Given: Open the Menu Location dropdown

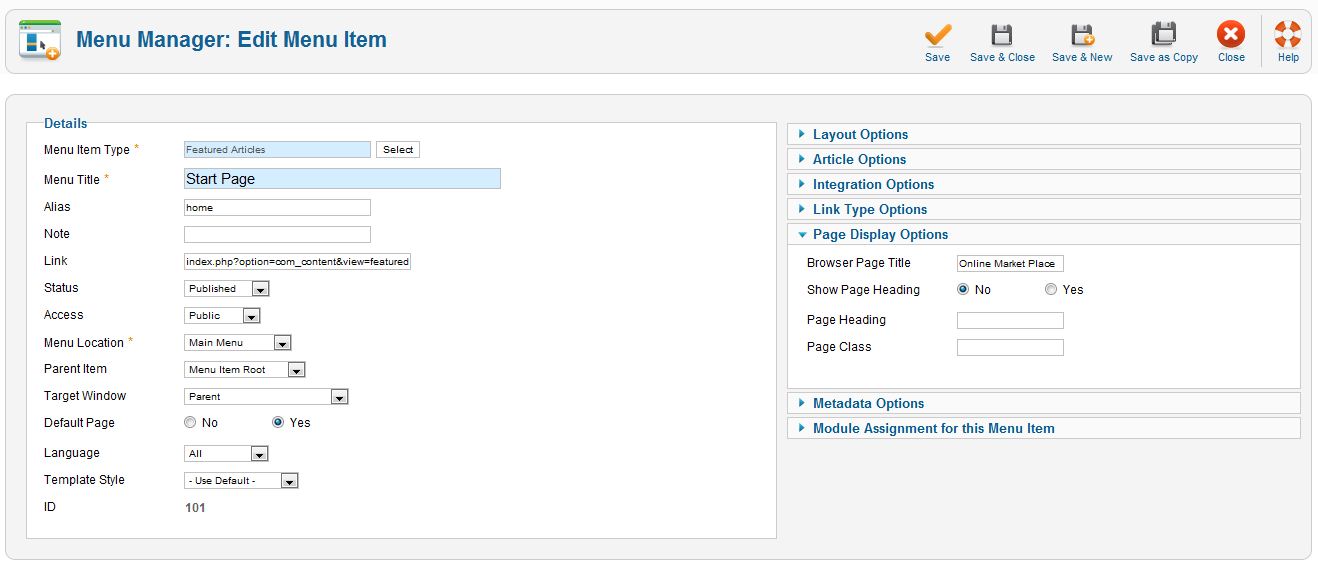Looking at the screenshot, I should [x=238, y=343].
